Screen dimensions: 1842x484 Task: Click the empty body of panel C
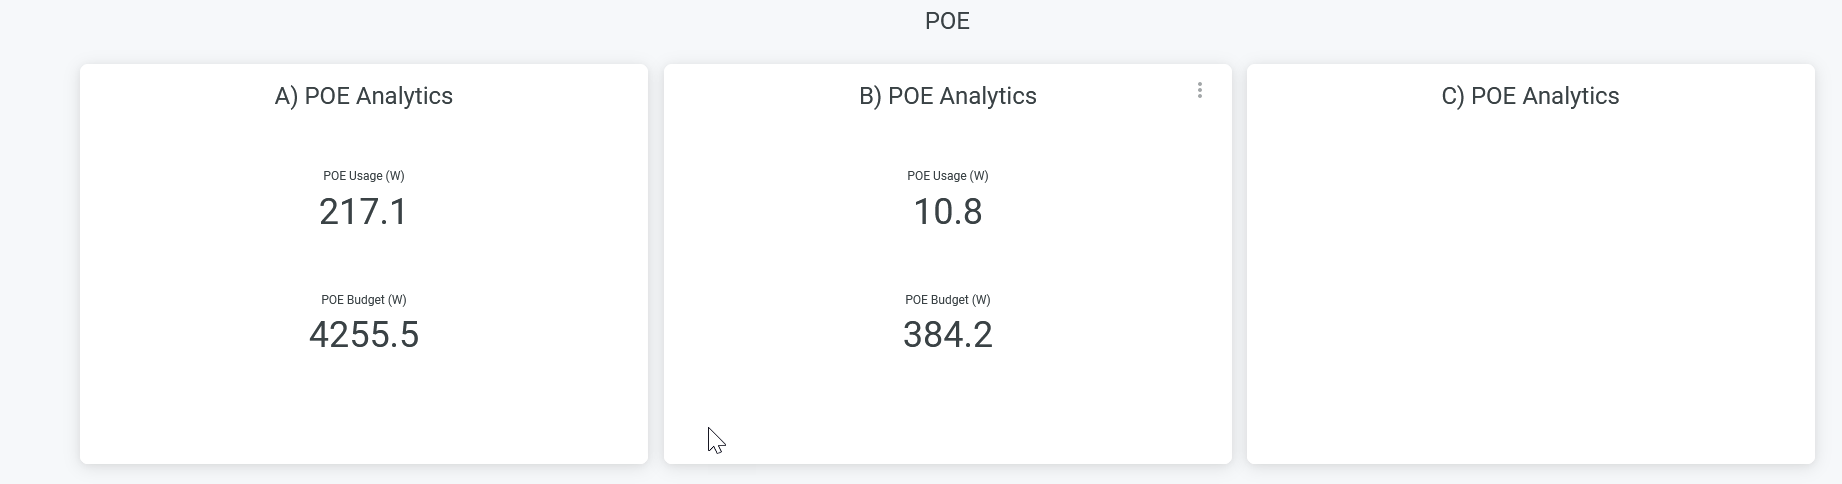pos(1530,280)
